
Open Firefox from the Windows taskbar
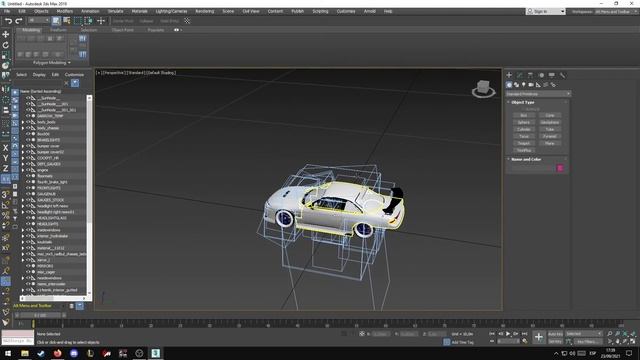(58, 353)
